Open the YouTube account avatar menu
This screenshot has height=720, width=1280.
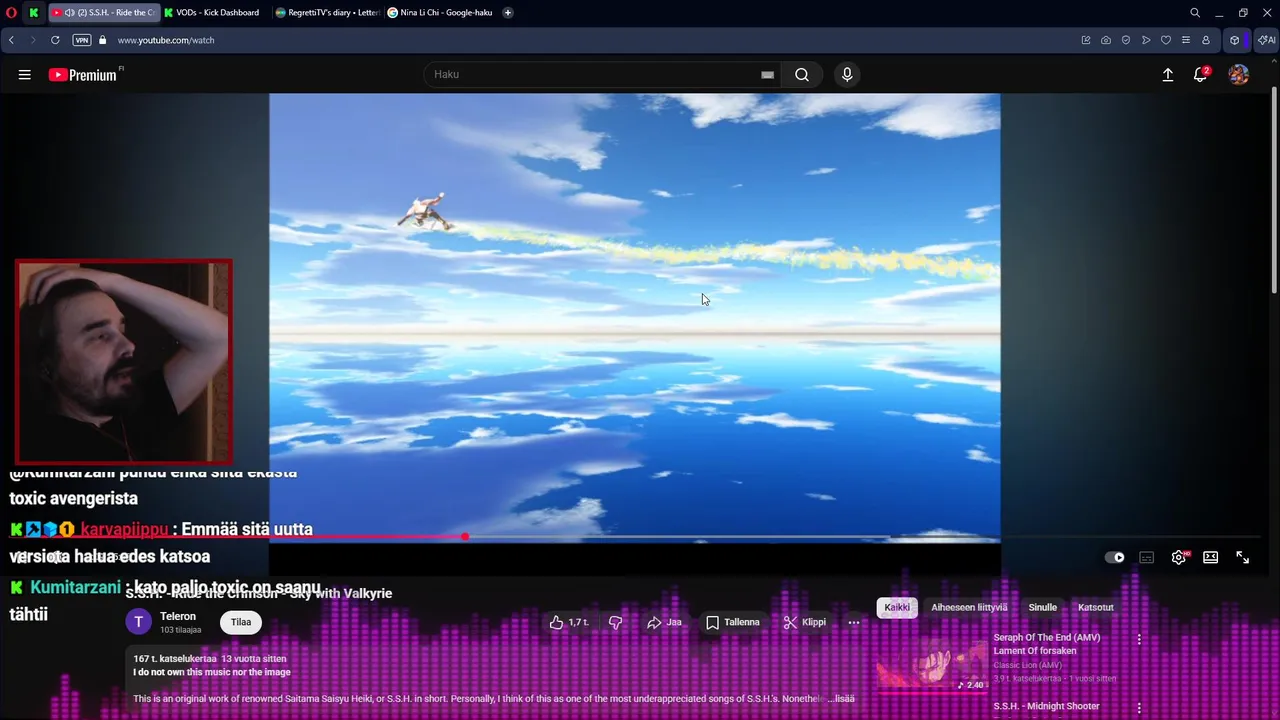(1239, 75)
